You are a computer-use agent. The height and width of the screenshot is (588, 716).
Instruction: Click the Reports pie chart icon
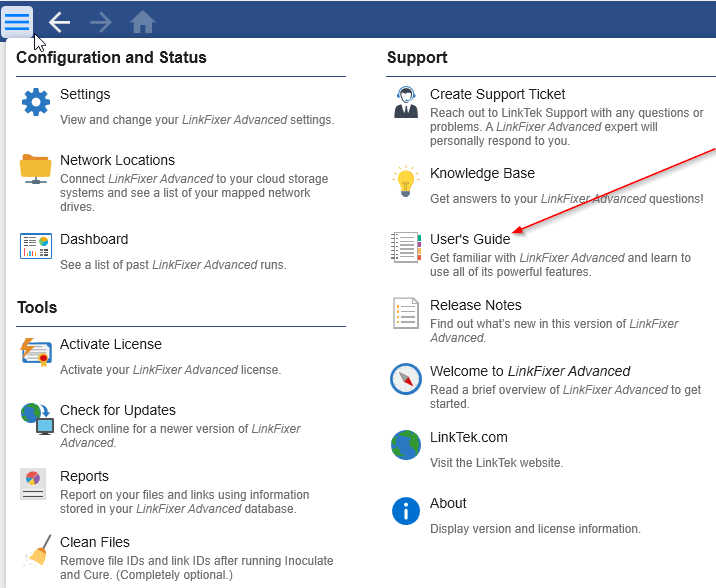point(33,484)
